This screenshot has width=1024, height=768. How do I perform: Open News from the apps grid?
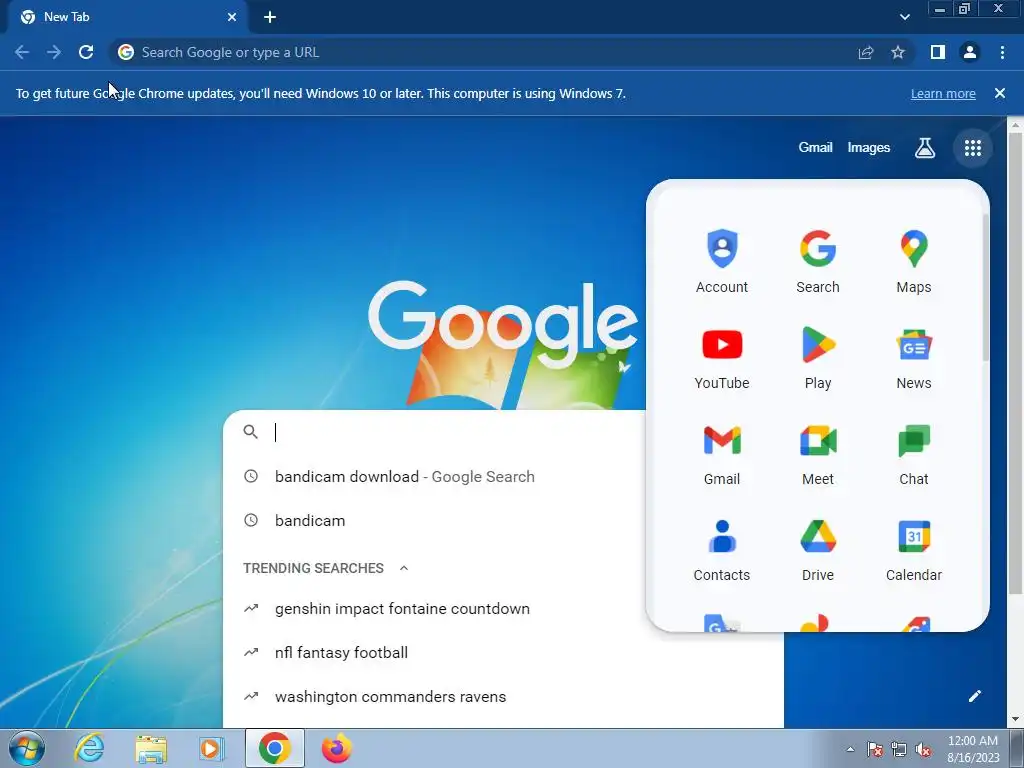click(914, 358)
